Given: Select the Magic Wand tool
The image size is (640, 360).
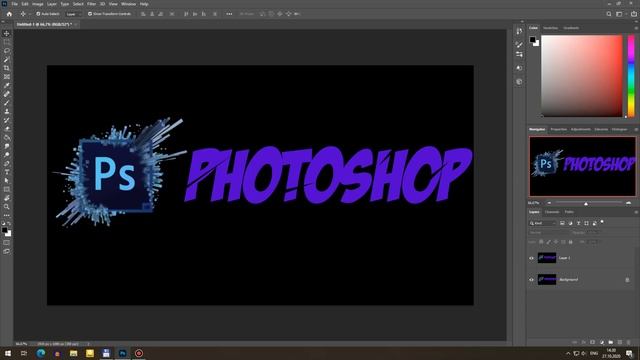Looking at the screenshot, I should pos(7,60).
